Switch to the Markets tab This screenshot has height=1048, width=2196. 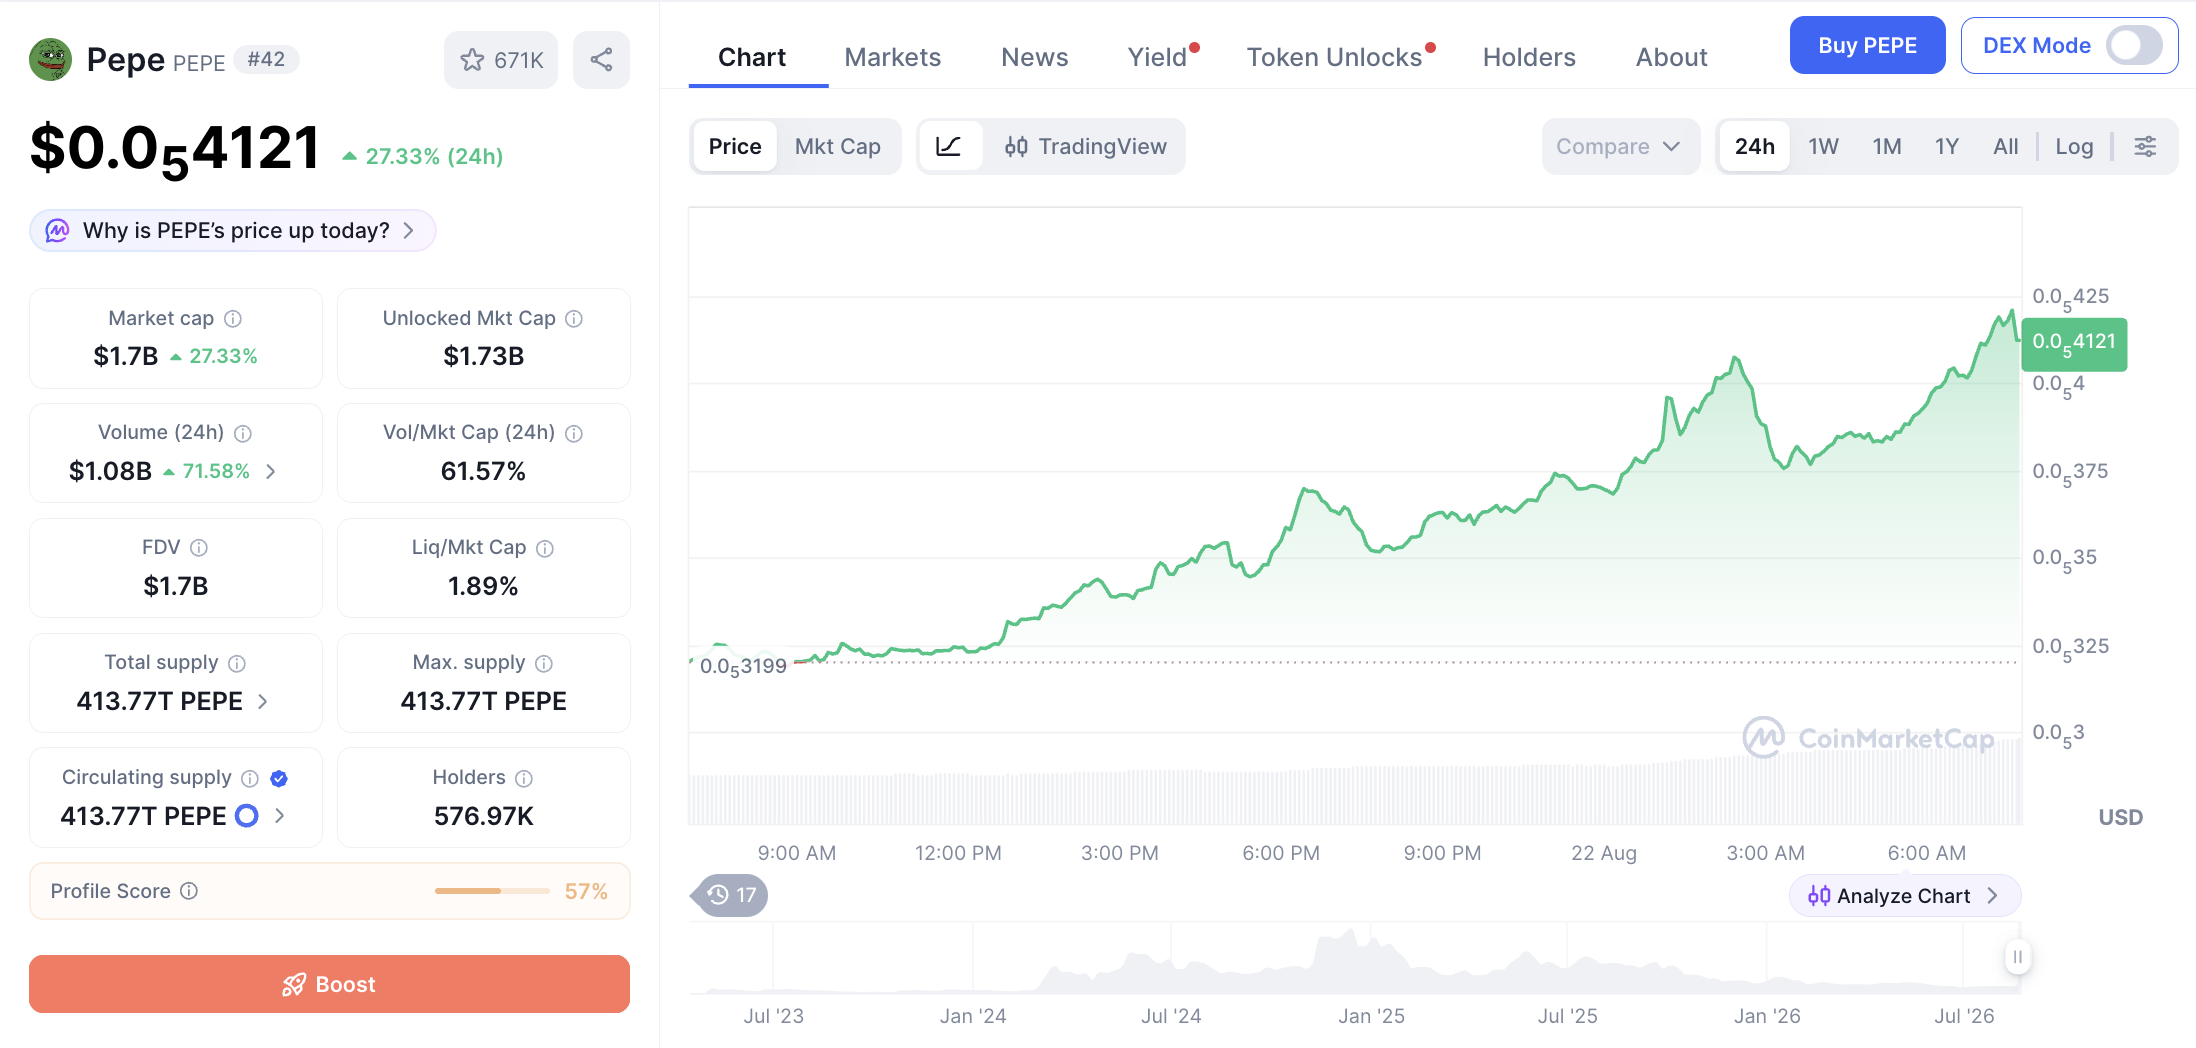coord(892,58)
